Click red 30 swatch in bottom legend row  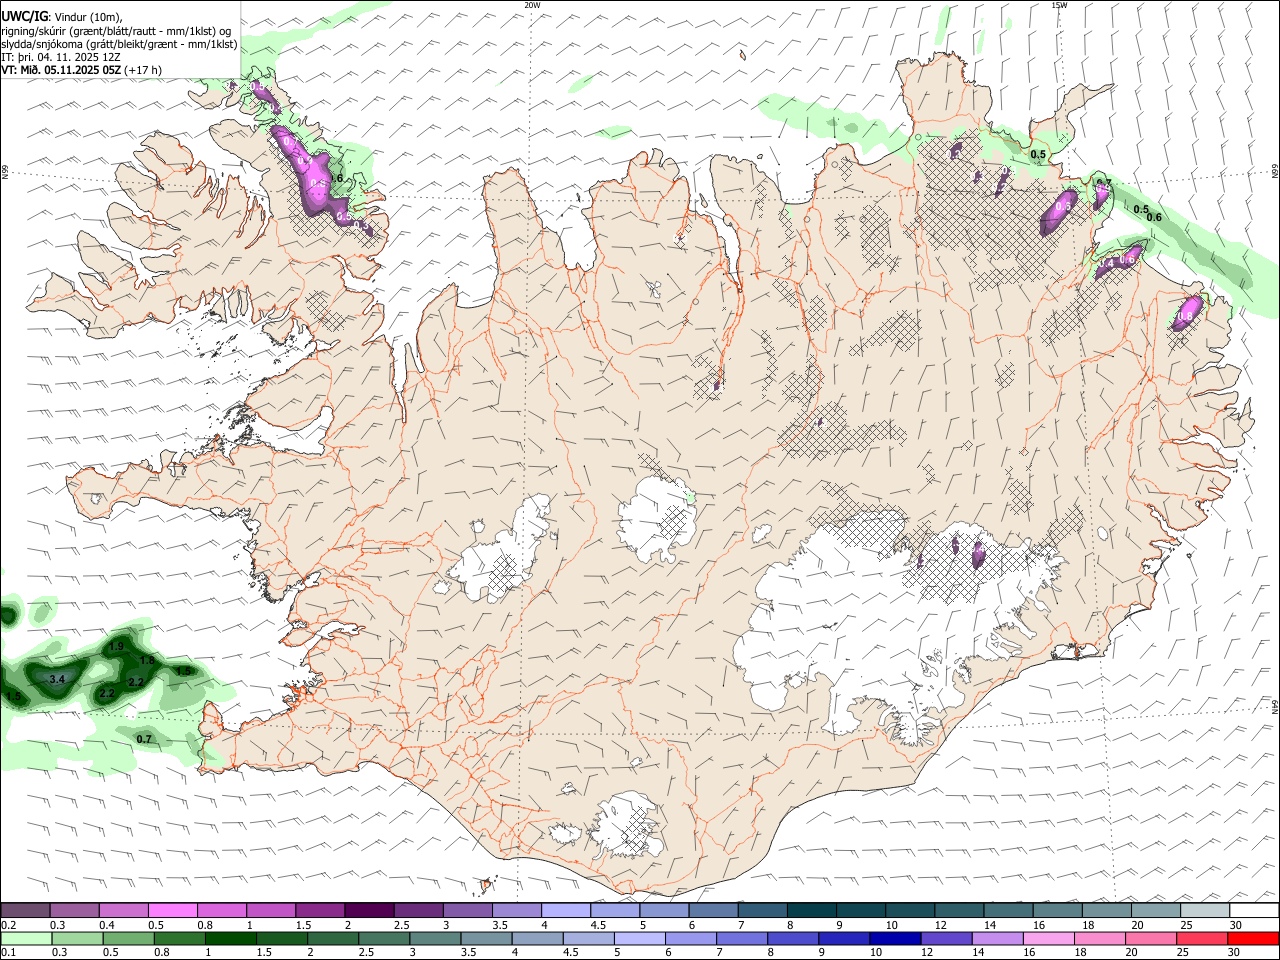(1254, 939)
